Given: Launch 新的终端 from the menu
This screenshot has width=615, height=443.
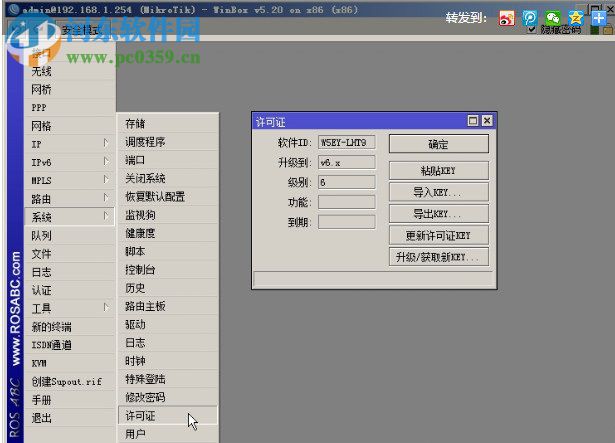Looking at the screenshot, I should [x=69, y=326].
